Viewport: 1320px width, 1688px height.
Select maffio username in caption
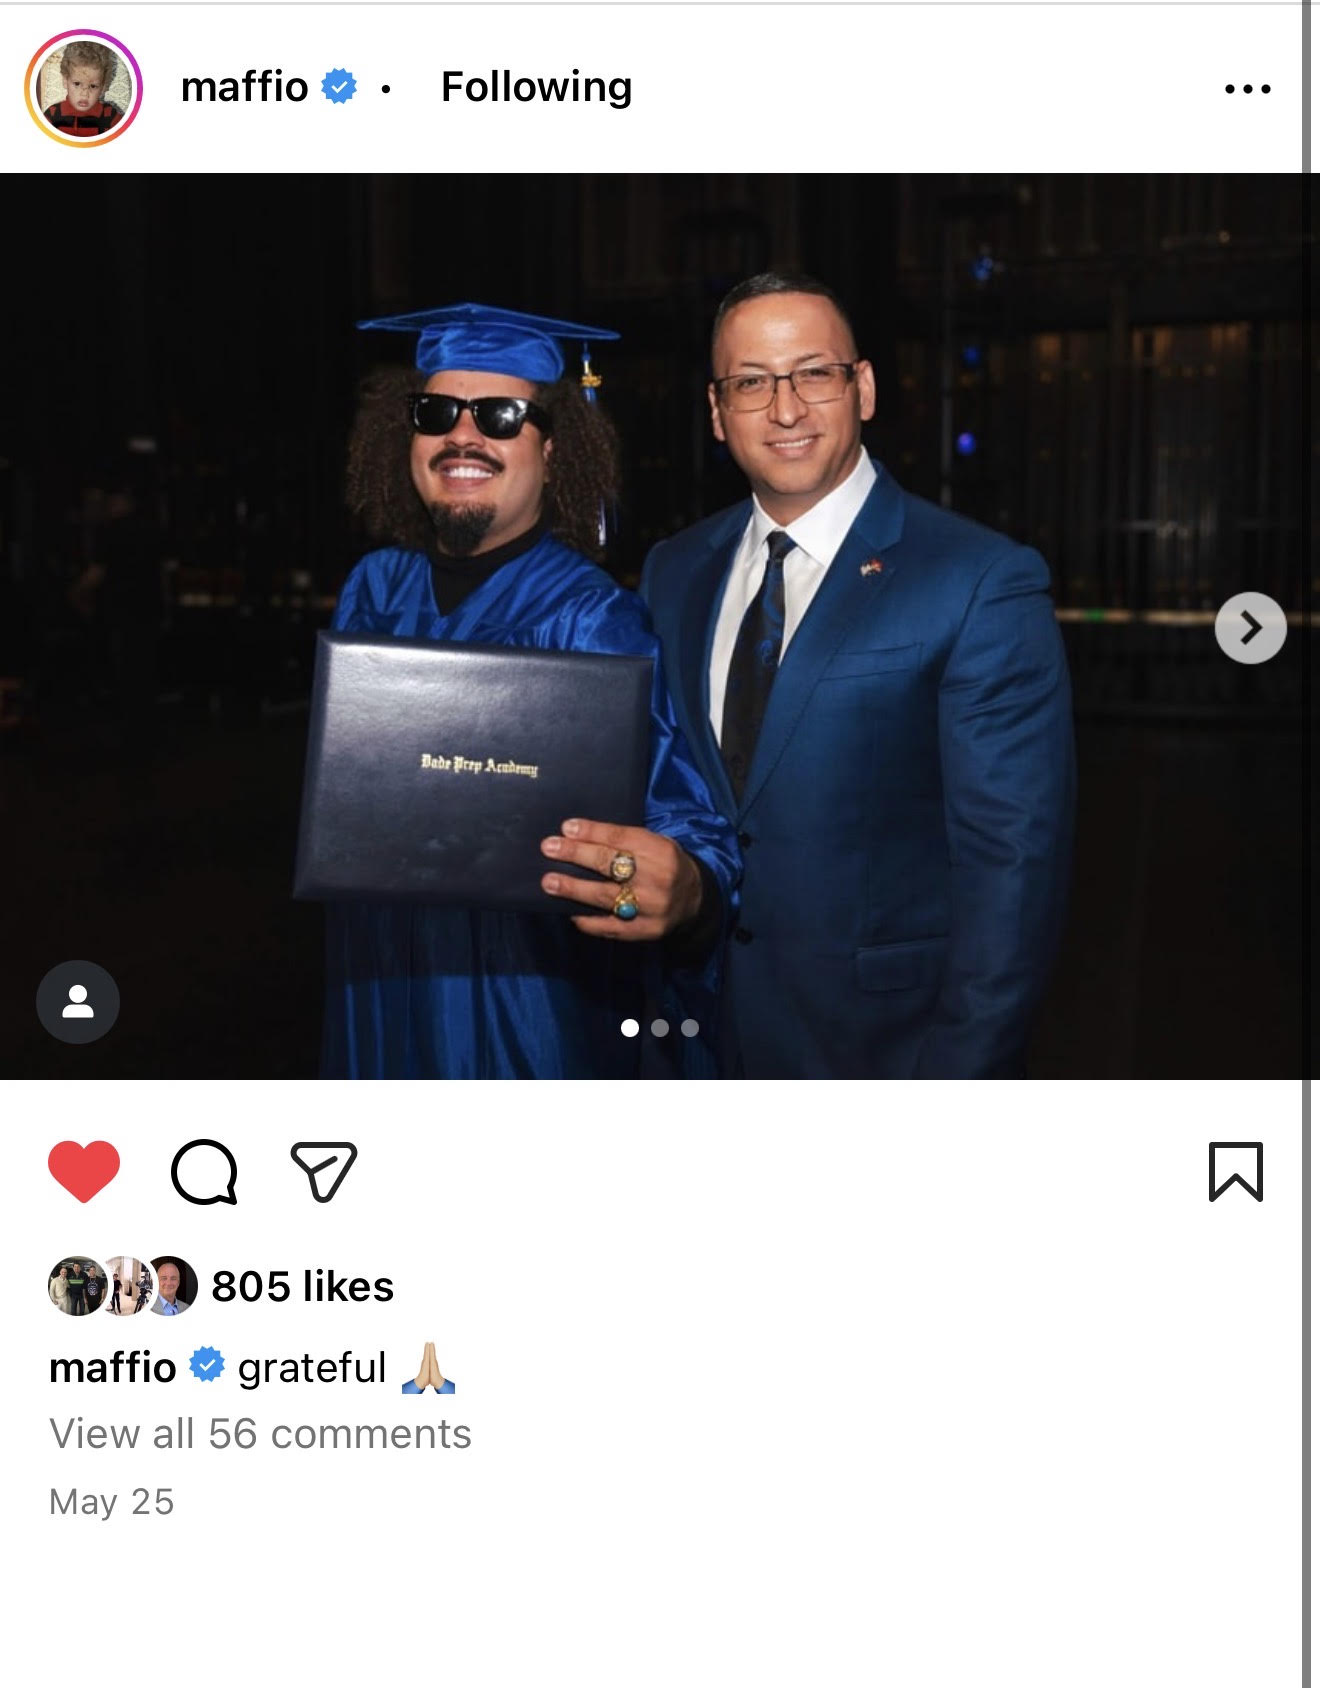113,1367
